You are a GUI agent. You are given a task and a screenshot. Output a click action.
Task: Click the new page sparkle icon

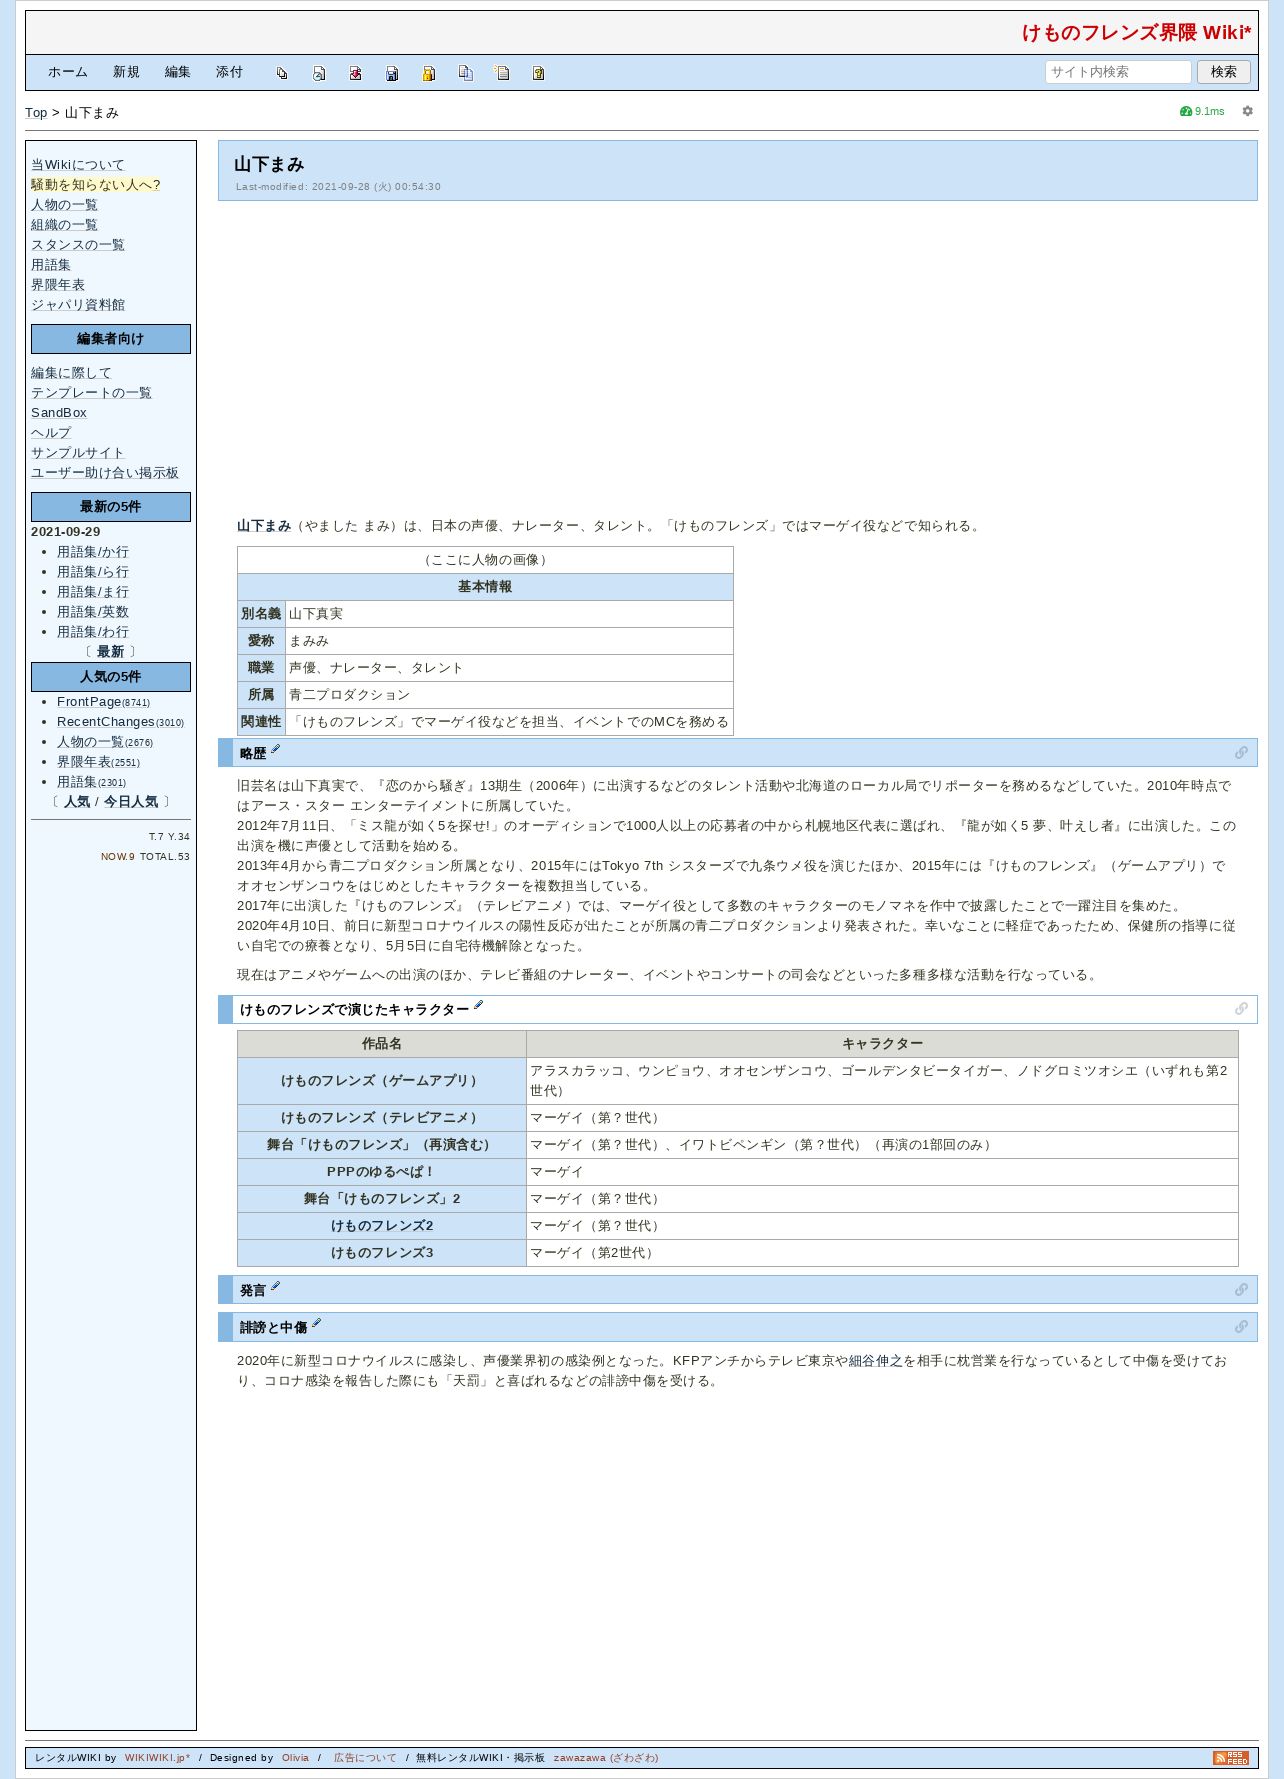click(x=502, y=73)
